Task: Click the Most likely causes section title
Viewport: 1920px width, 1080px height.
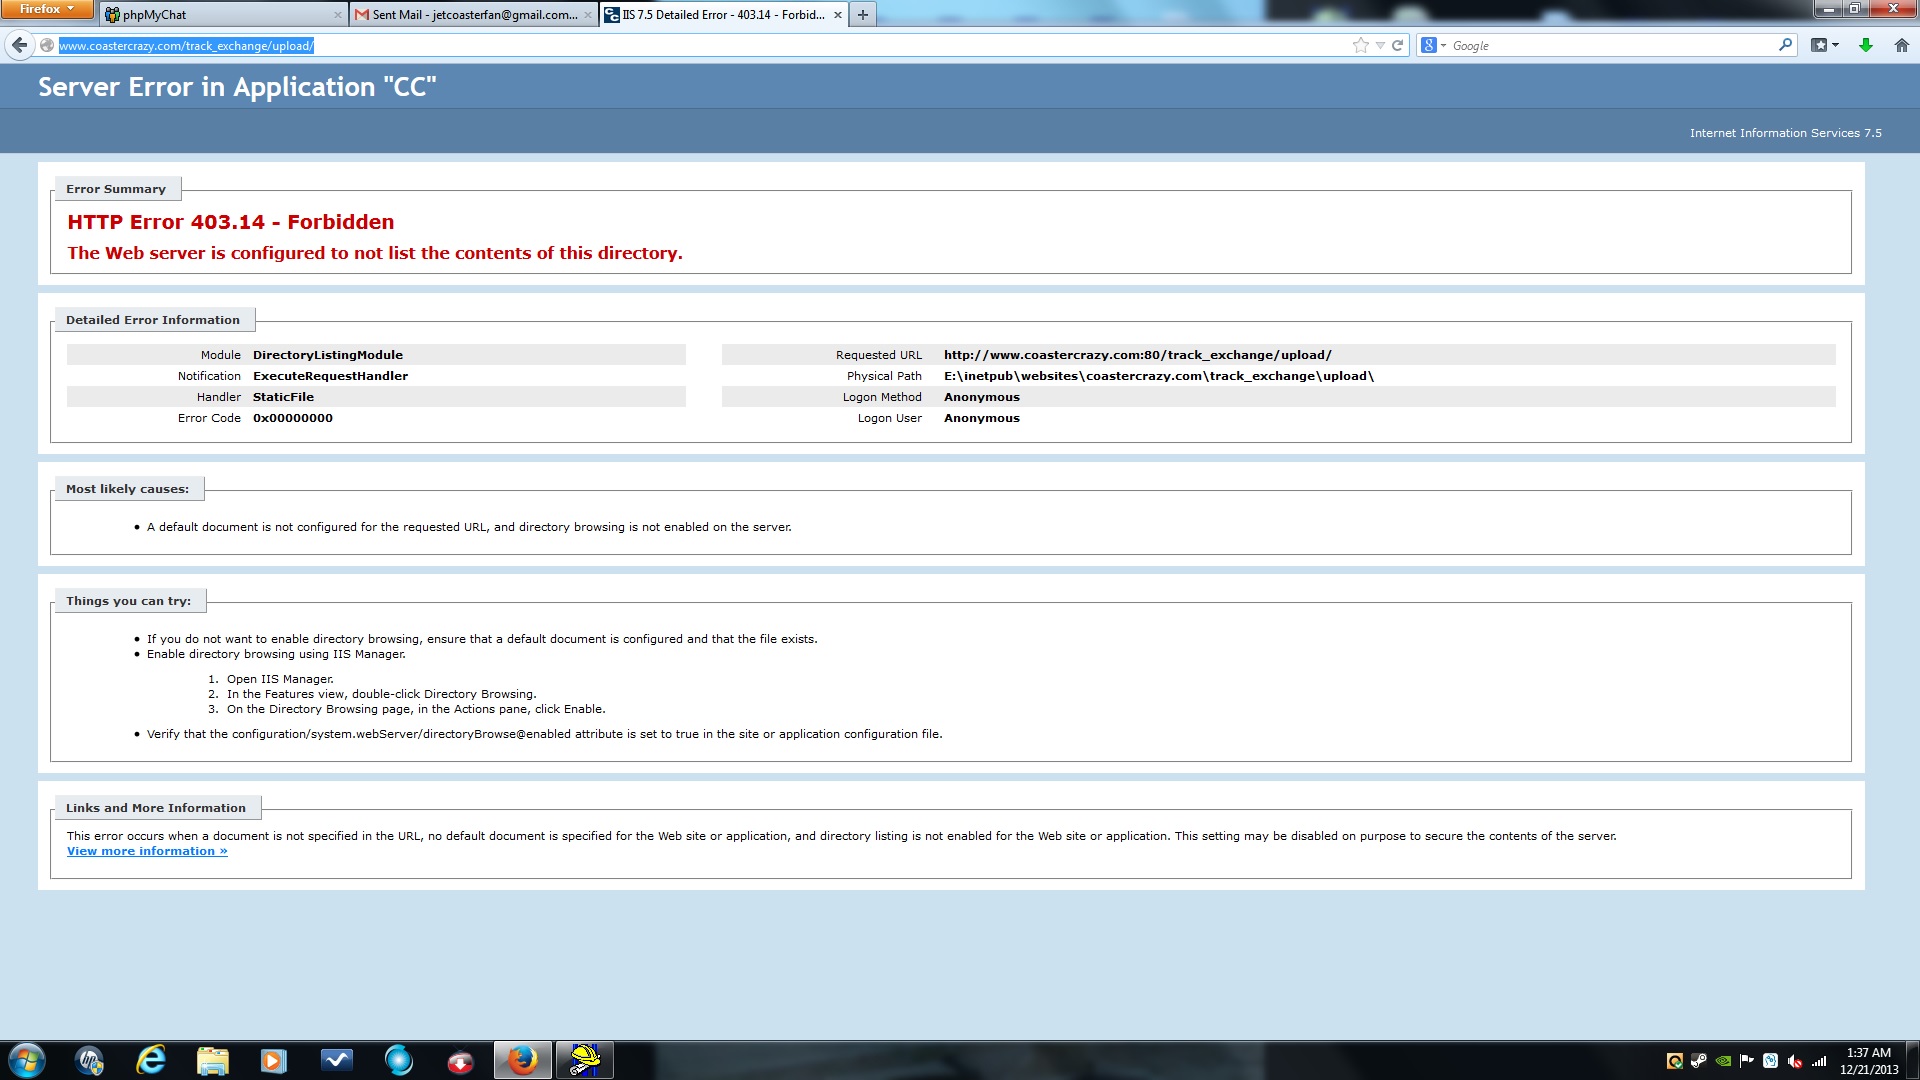Action: [x=127, y=489]
